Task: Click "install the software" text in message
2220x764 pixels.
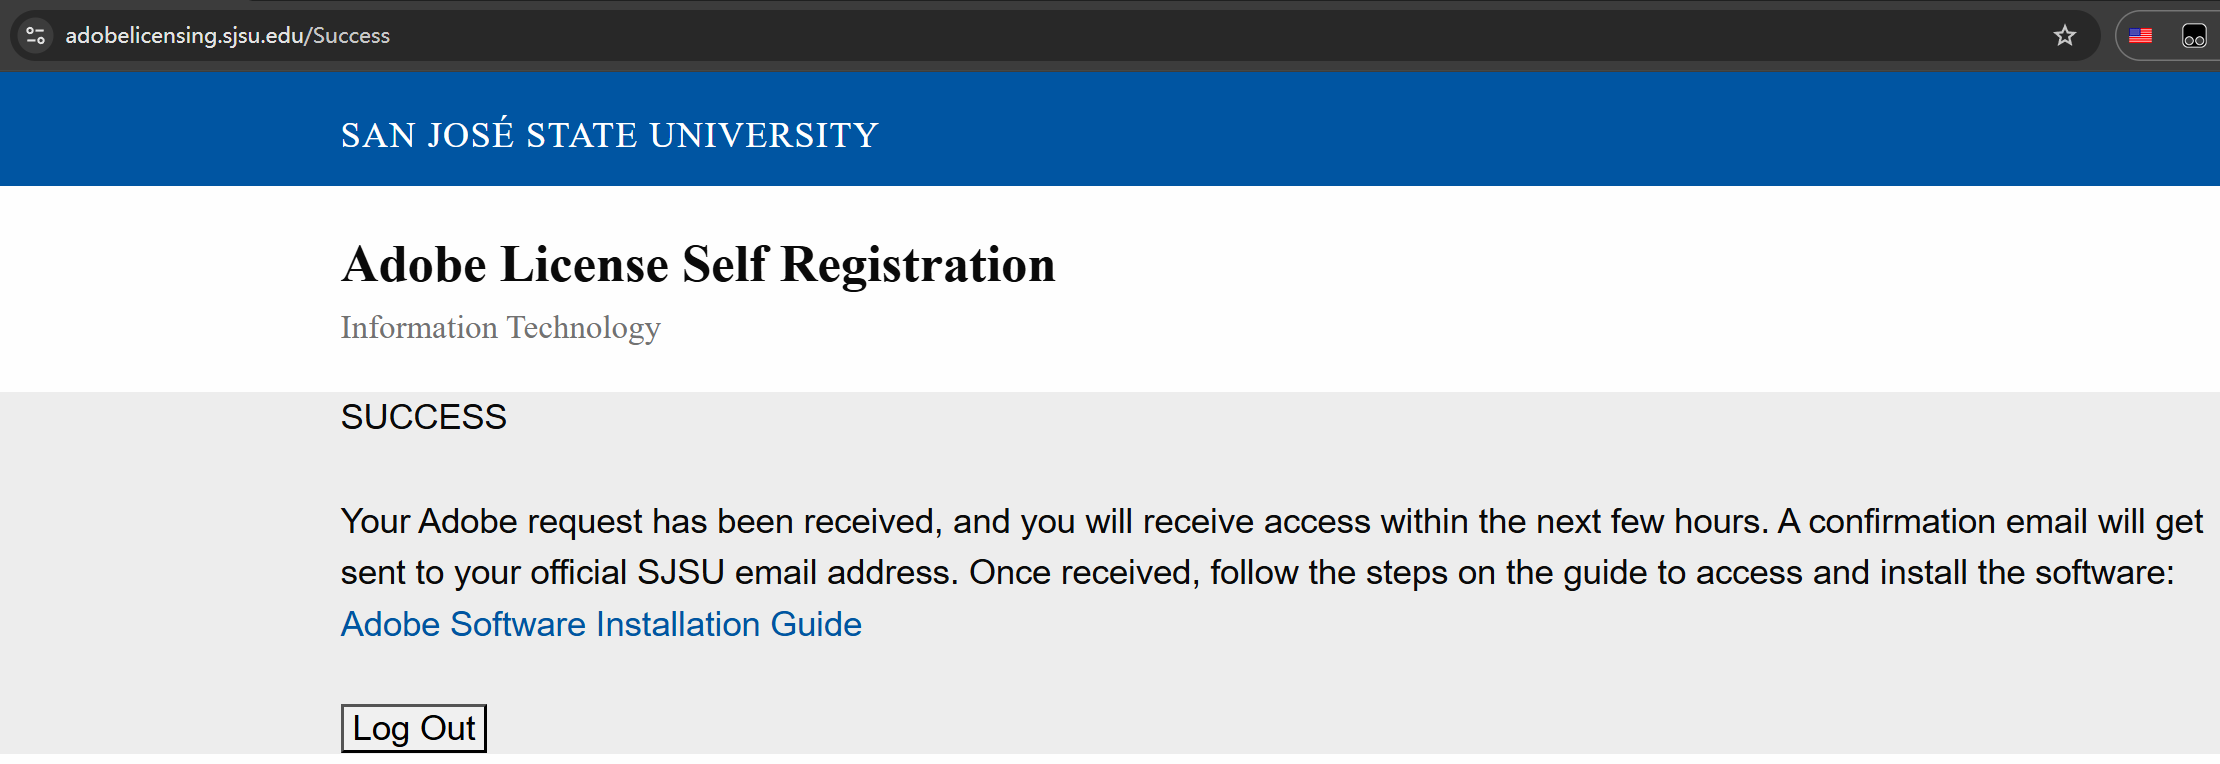Action: [2025, 572]
